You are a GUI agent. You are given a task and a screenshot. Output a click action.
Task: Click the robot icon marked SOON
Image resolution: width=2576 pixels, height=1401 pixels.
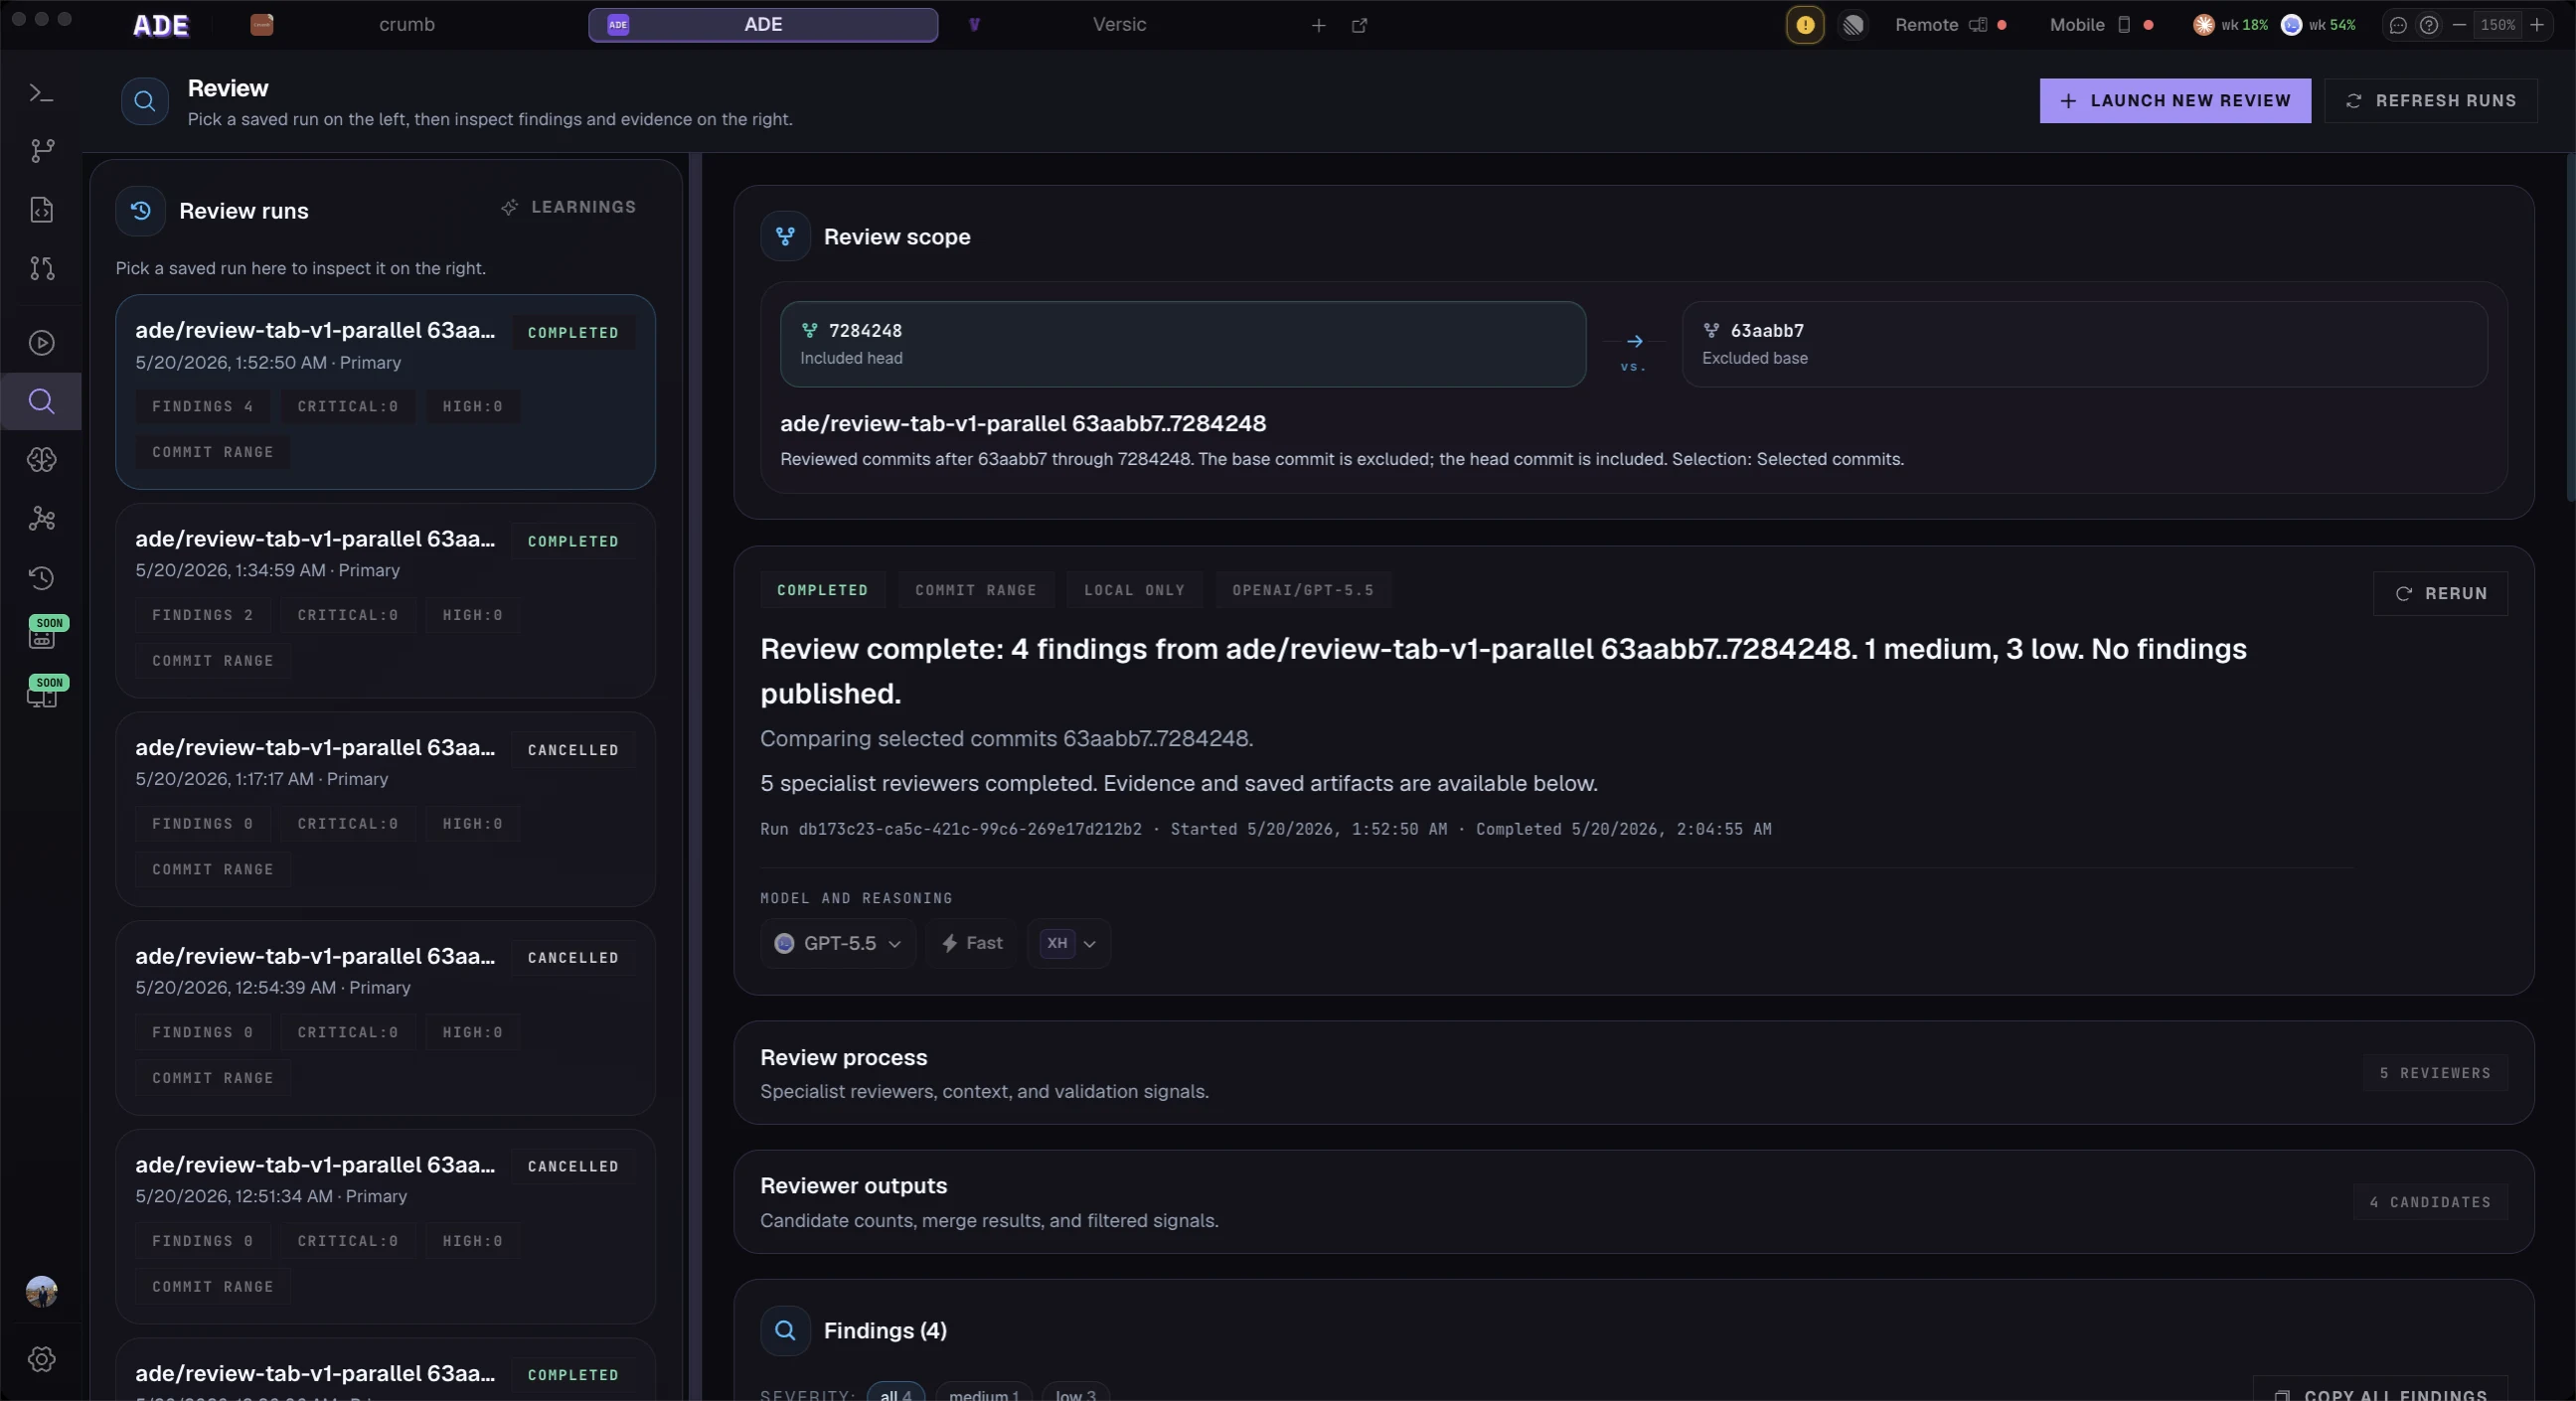pyautogui.click(x=41, y=637)
